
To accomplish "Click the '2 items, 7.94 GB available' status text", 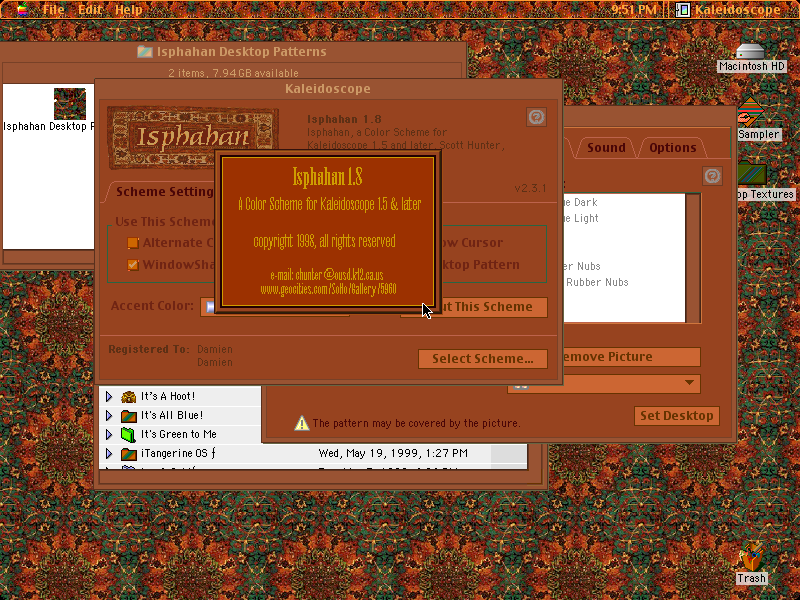I will point(234,73).
